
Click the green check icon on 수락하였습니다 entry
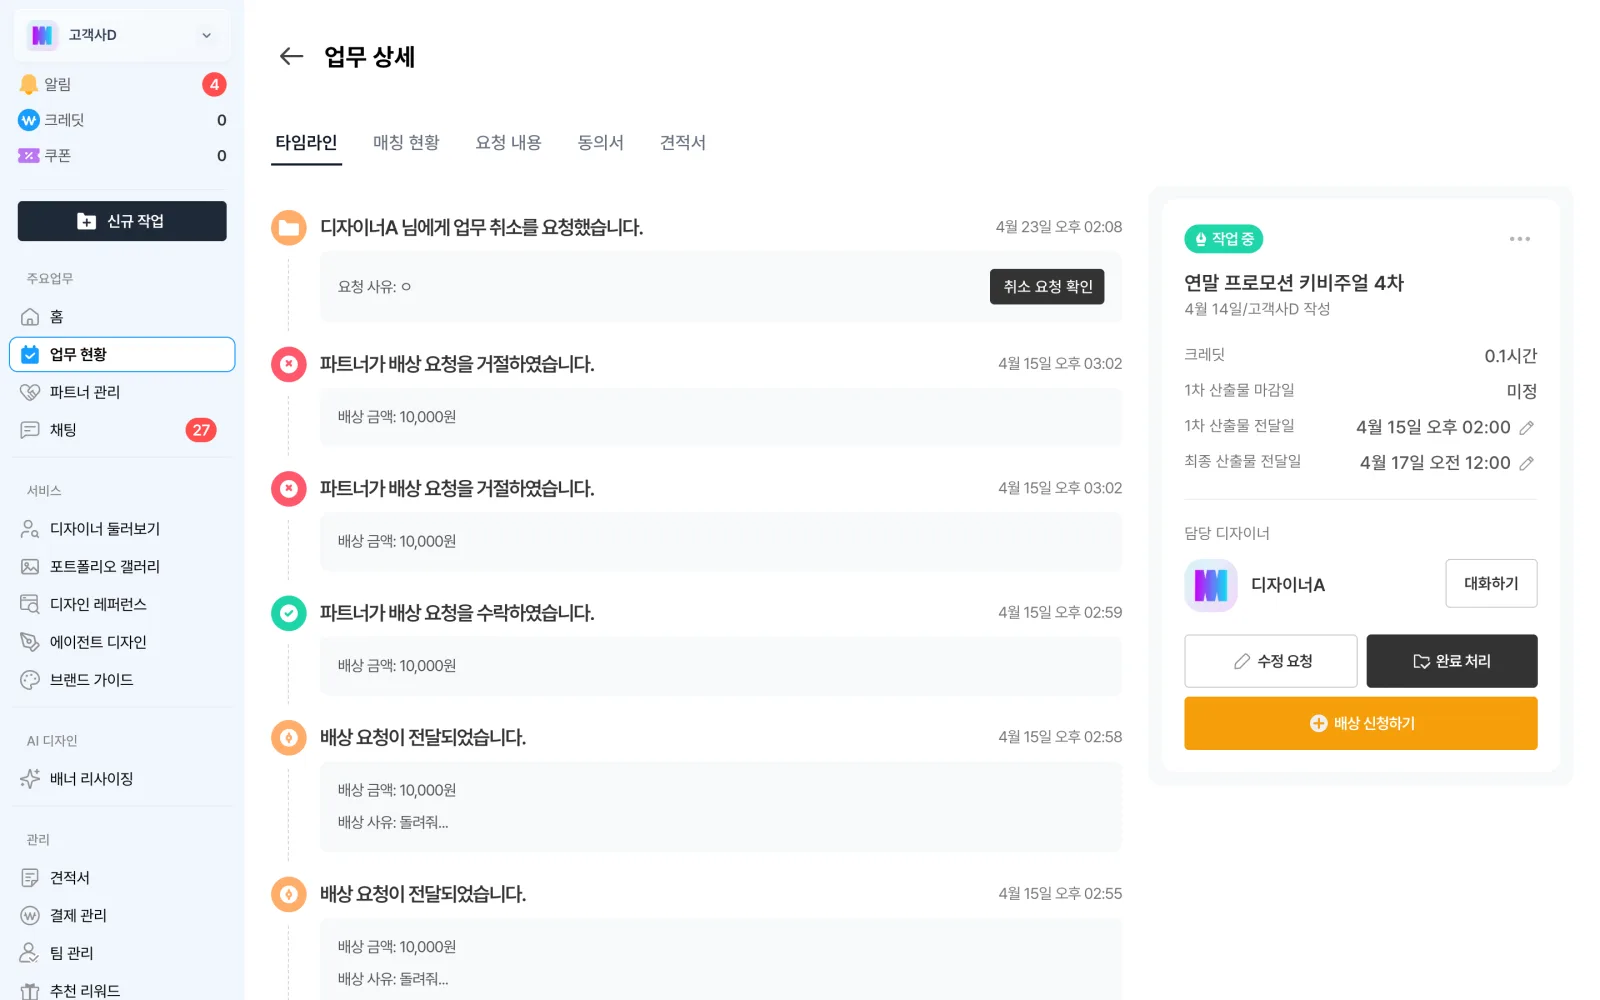(289, 613)
